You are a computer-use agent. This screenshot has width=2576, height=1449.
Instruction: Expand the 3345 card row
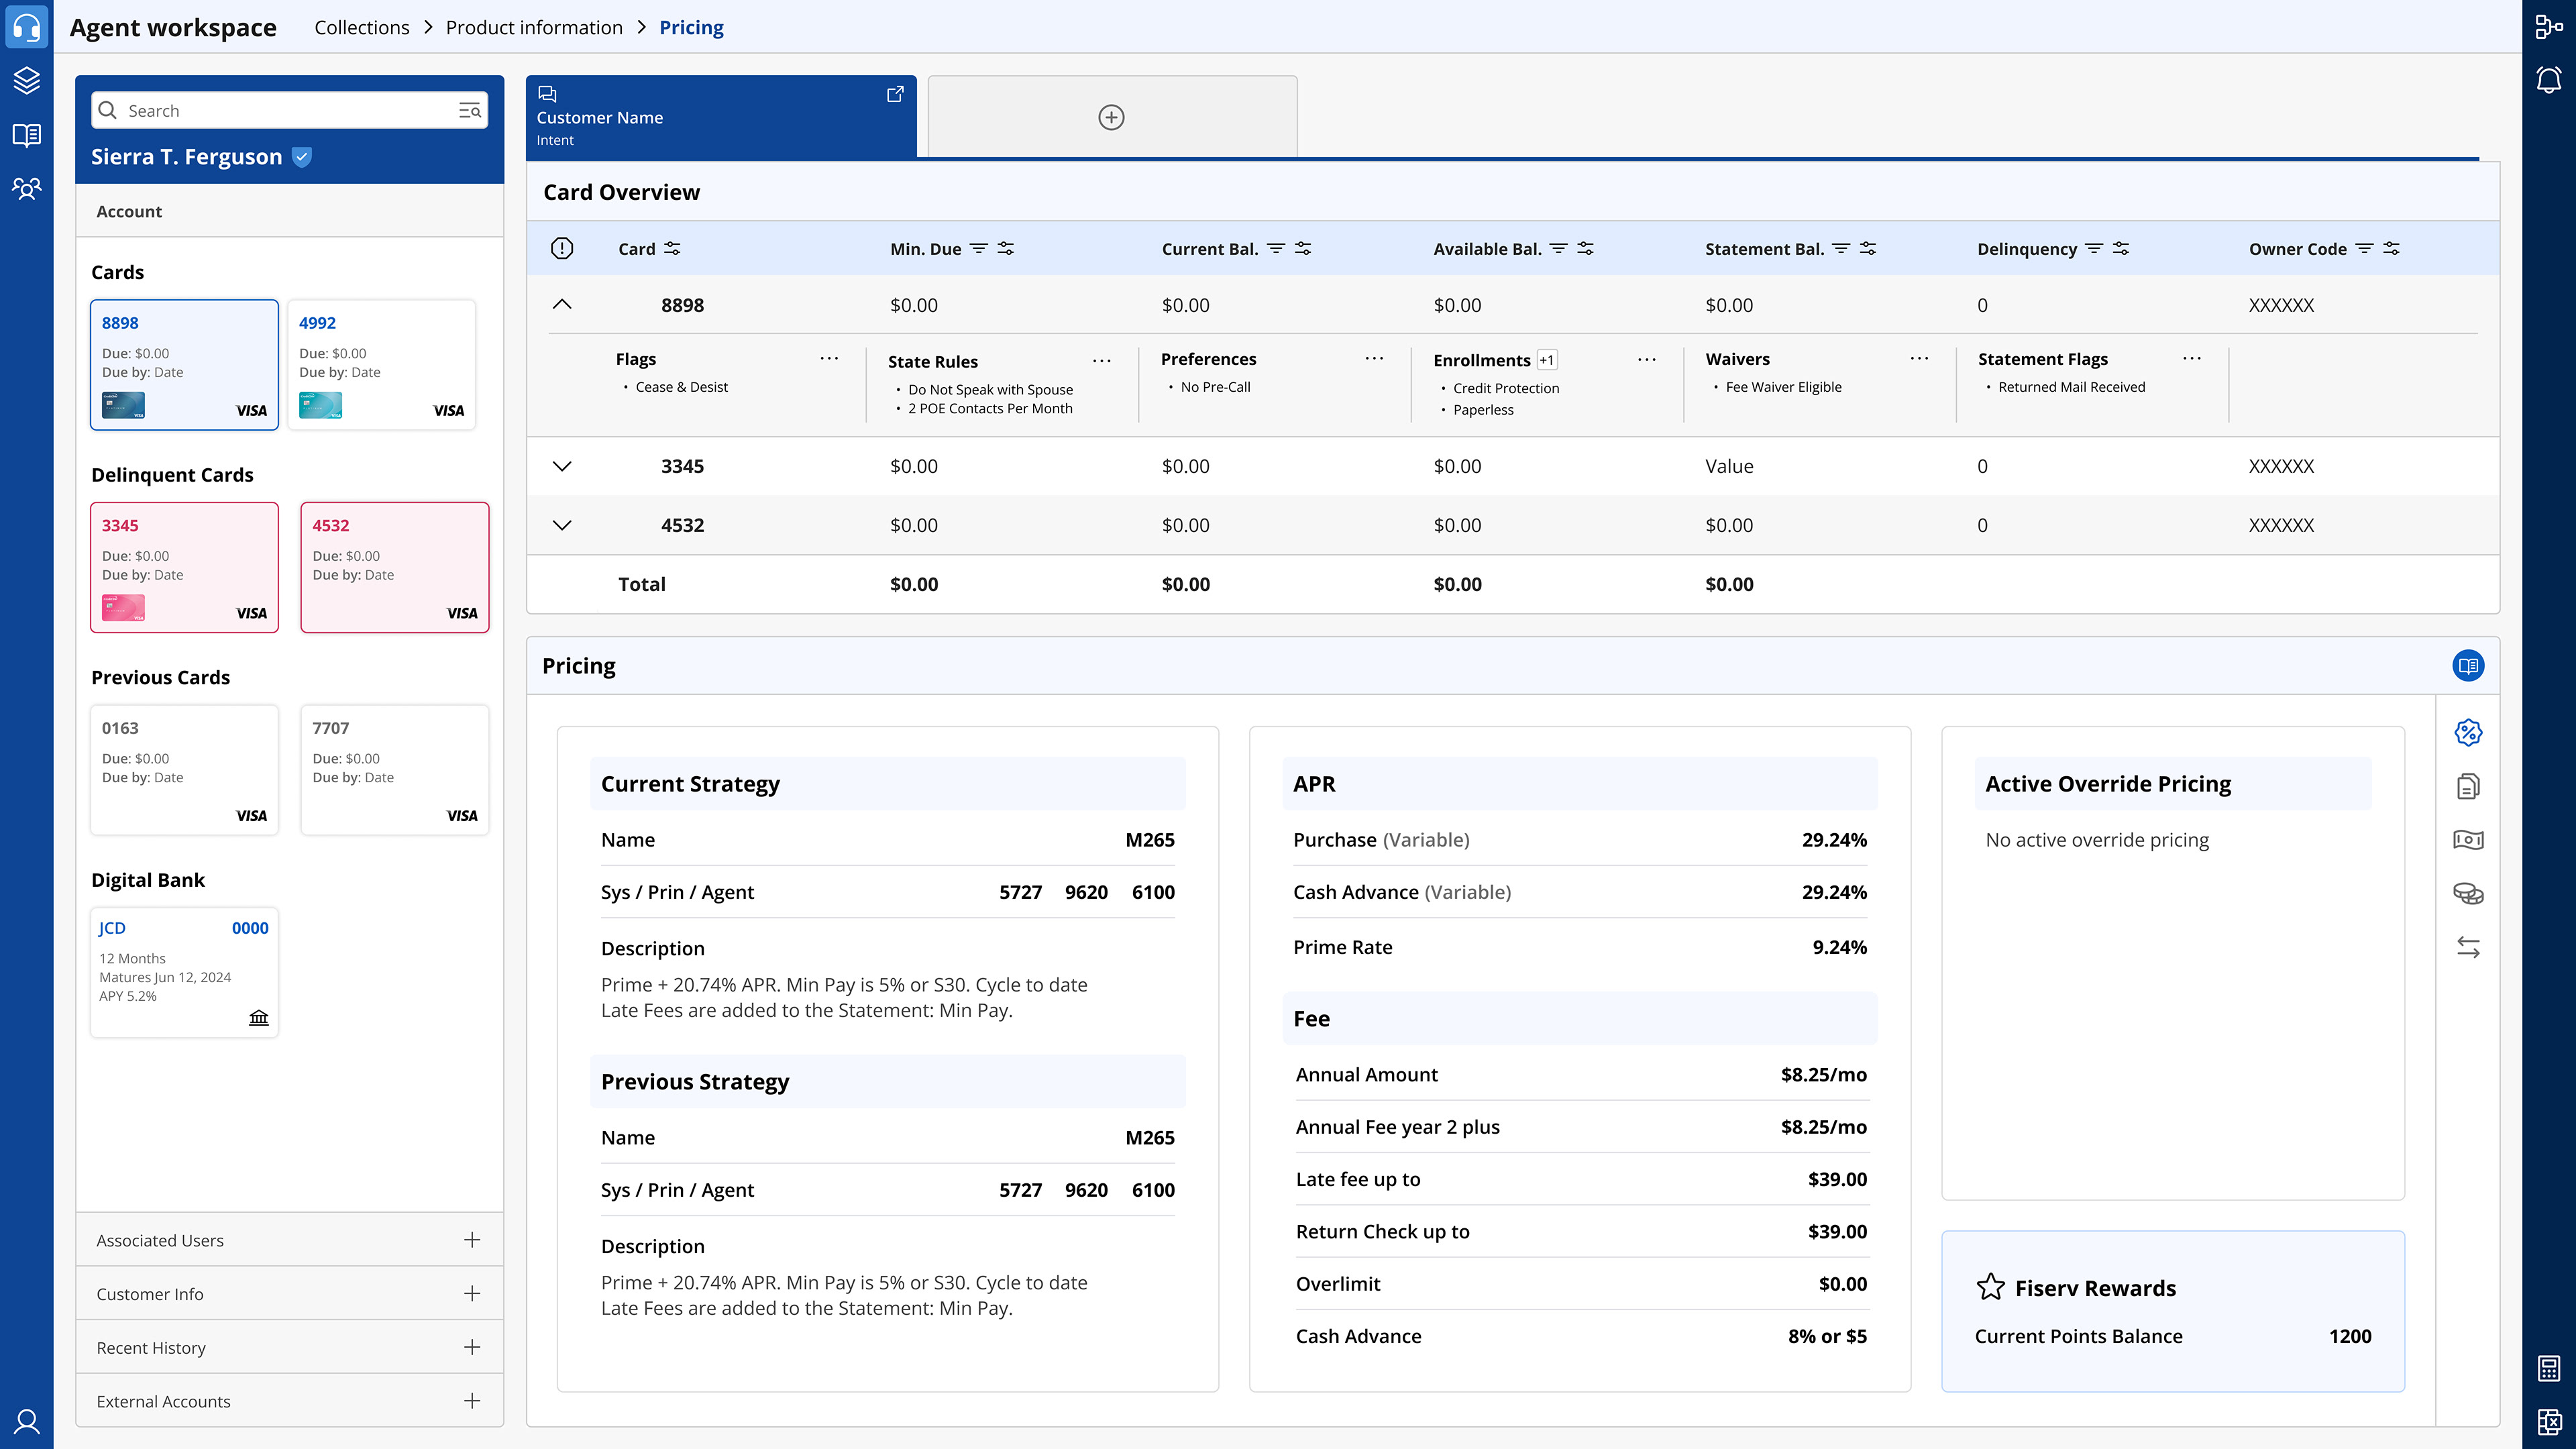(x=562, y=466)
